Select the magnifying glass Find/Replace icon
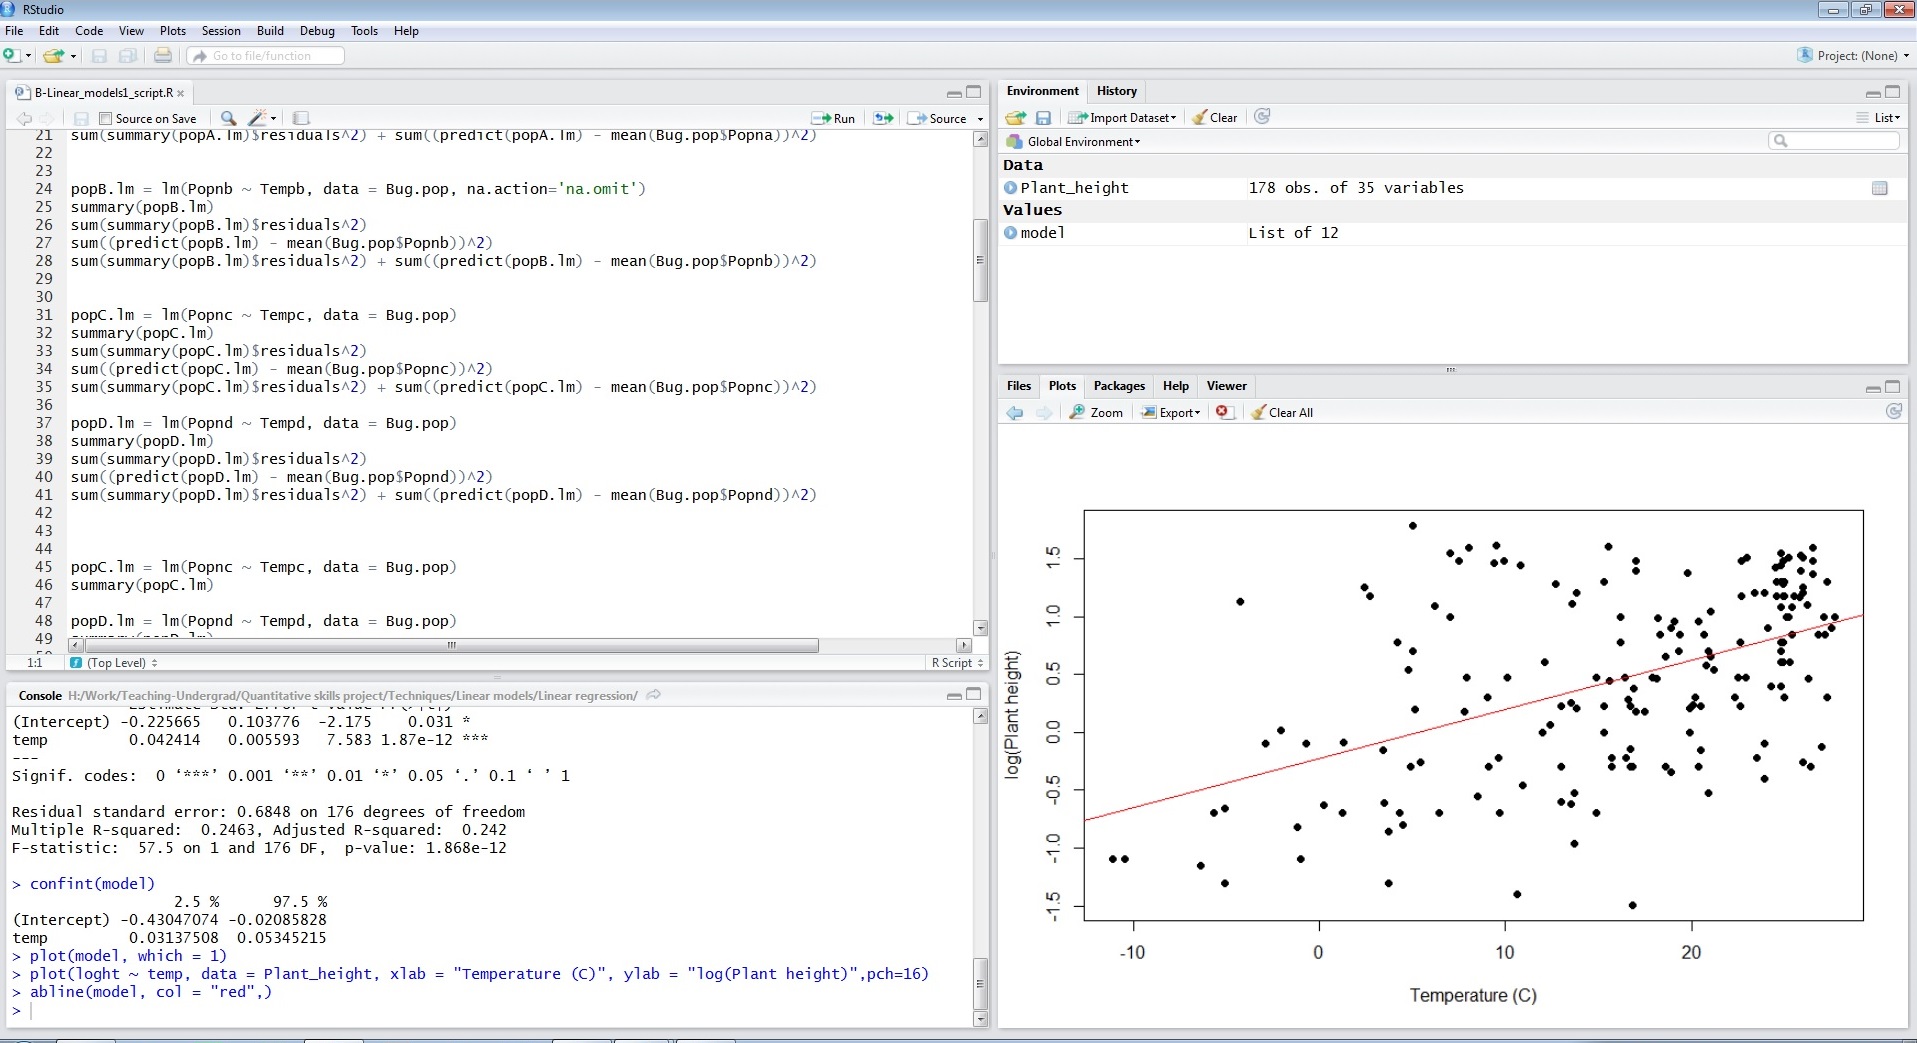1917x1043 pixels. tap(228, 118)
